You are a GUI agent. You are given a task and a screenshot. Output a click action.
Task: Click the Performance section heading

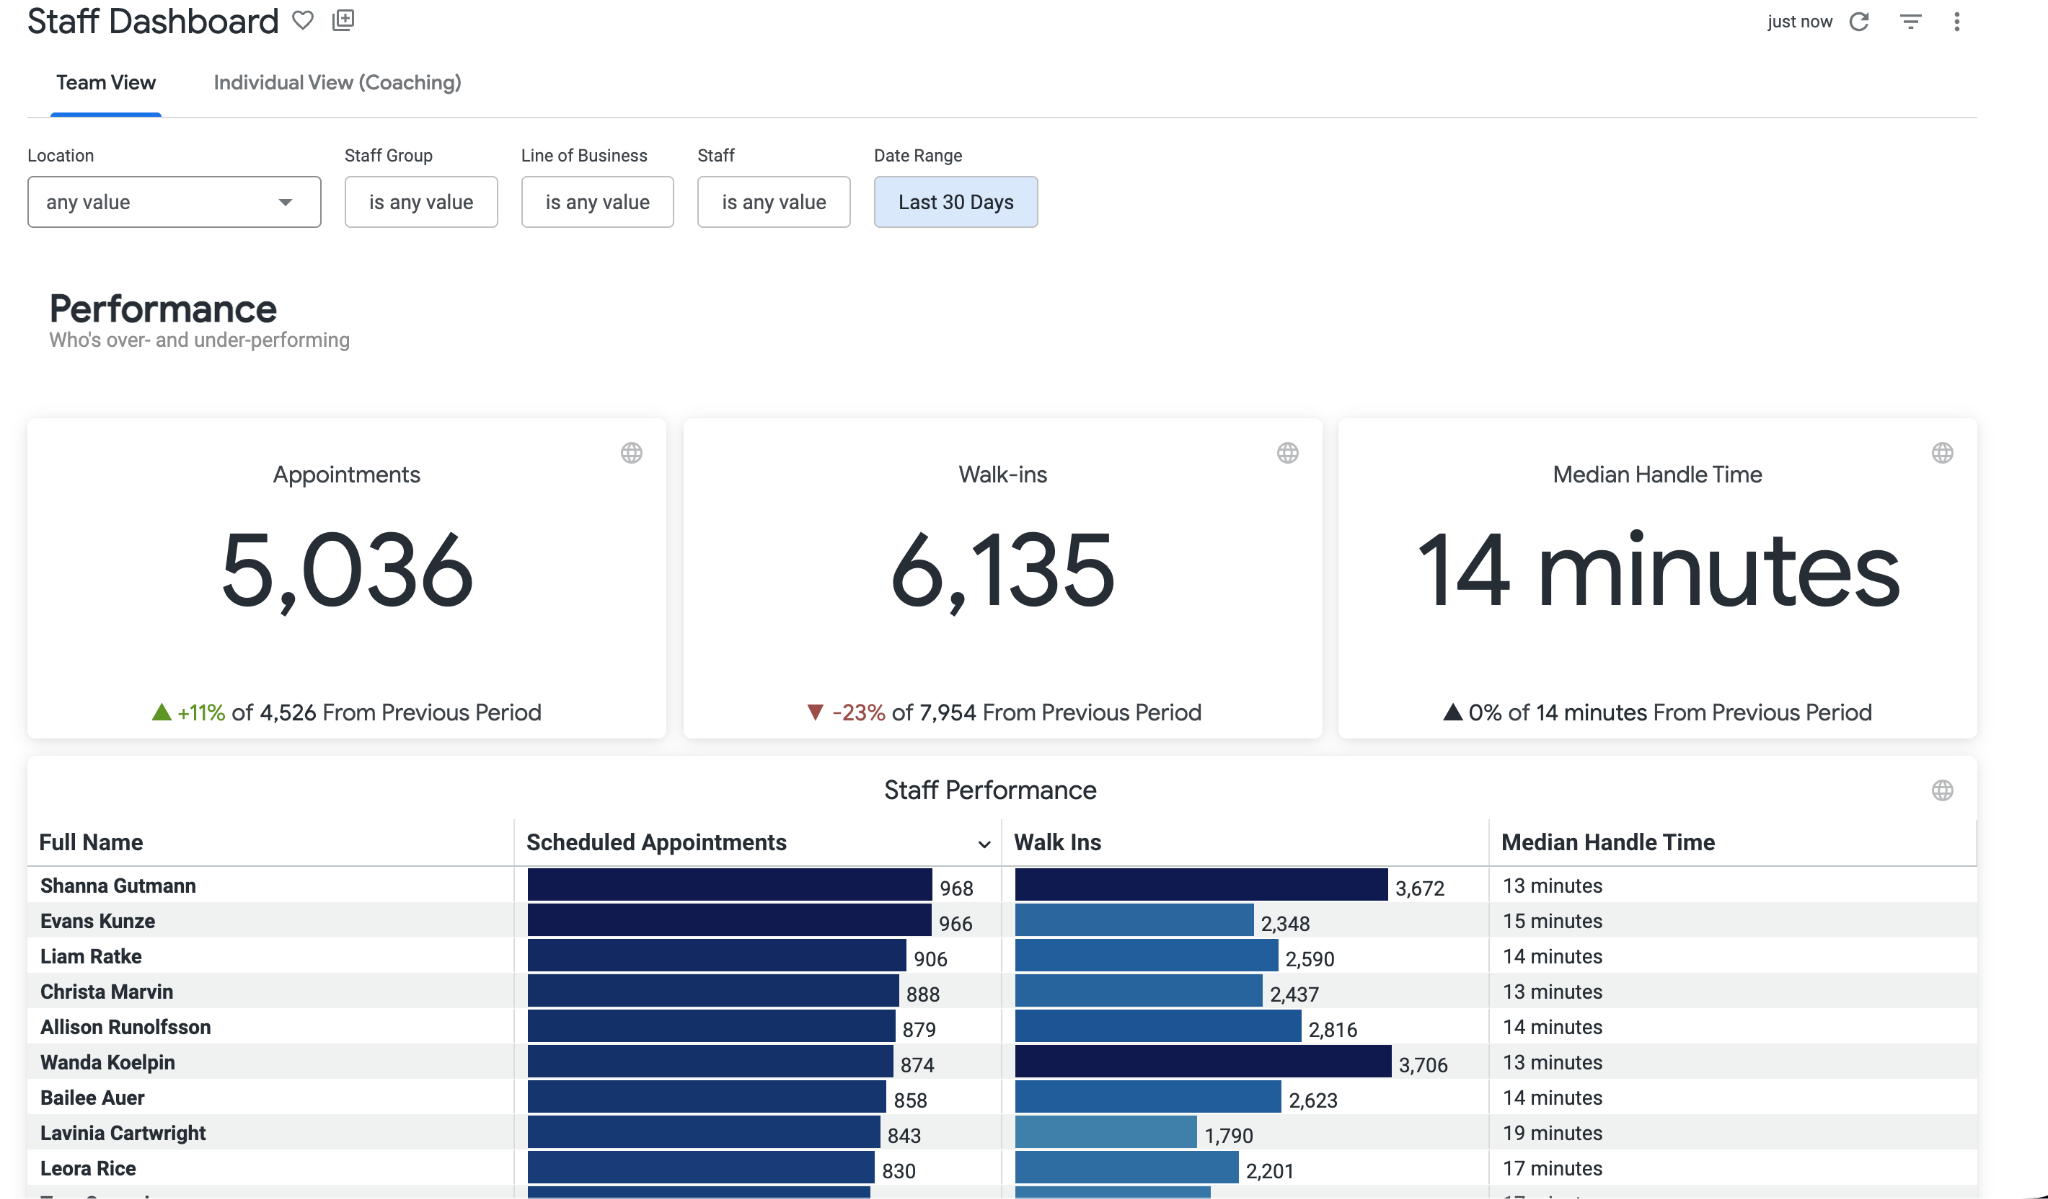point(163,309)
